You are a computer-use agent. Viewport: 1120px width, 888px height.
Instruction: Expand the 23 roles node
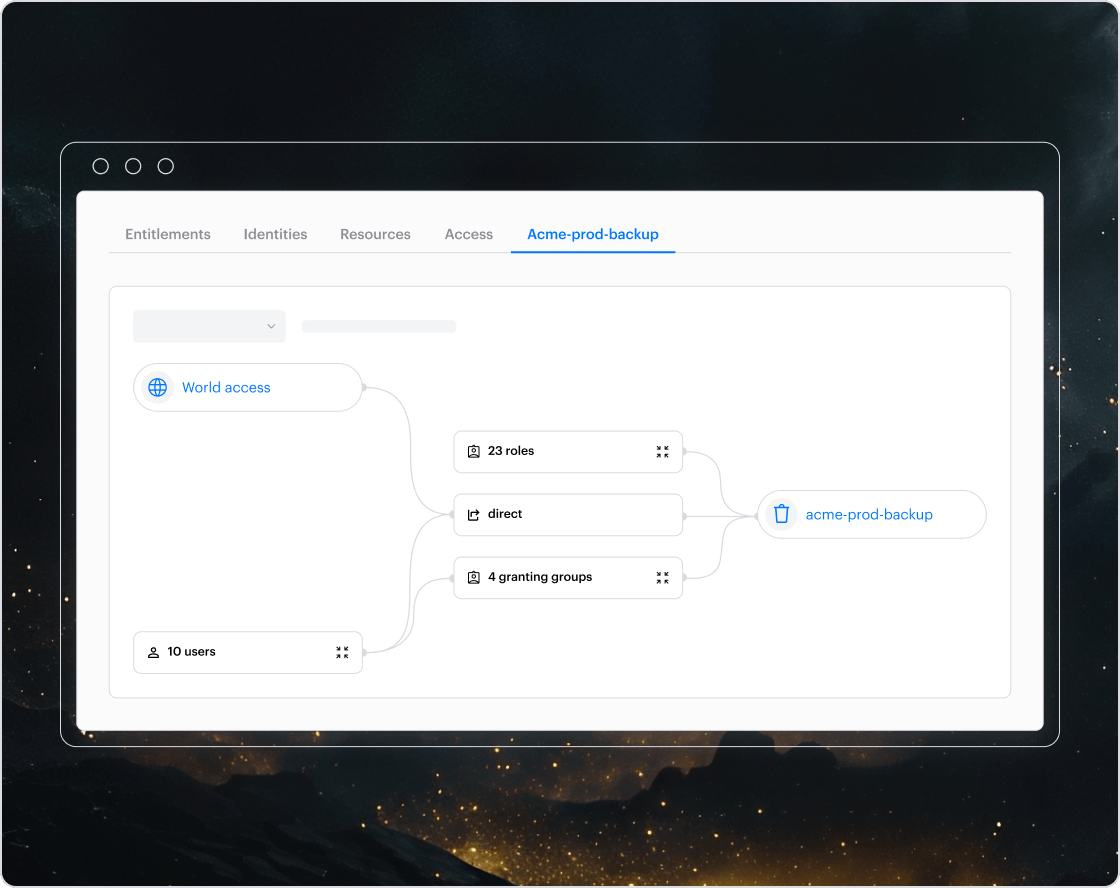click(662, 452)
